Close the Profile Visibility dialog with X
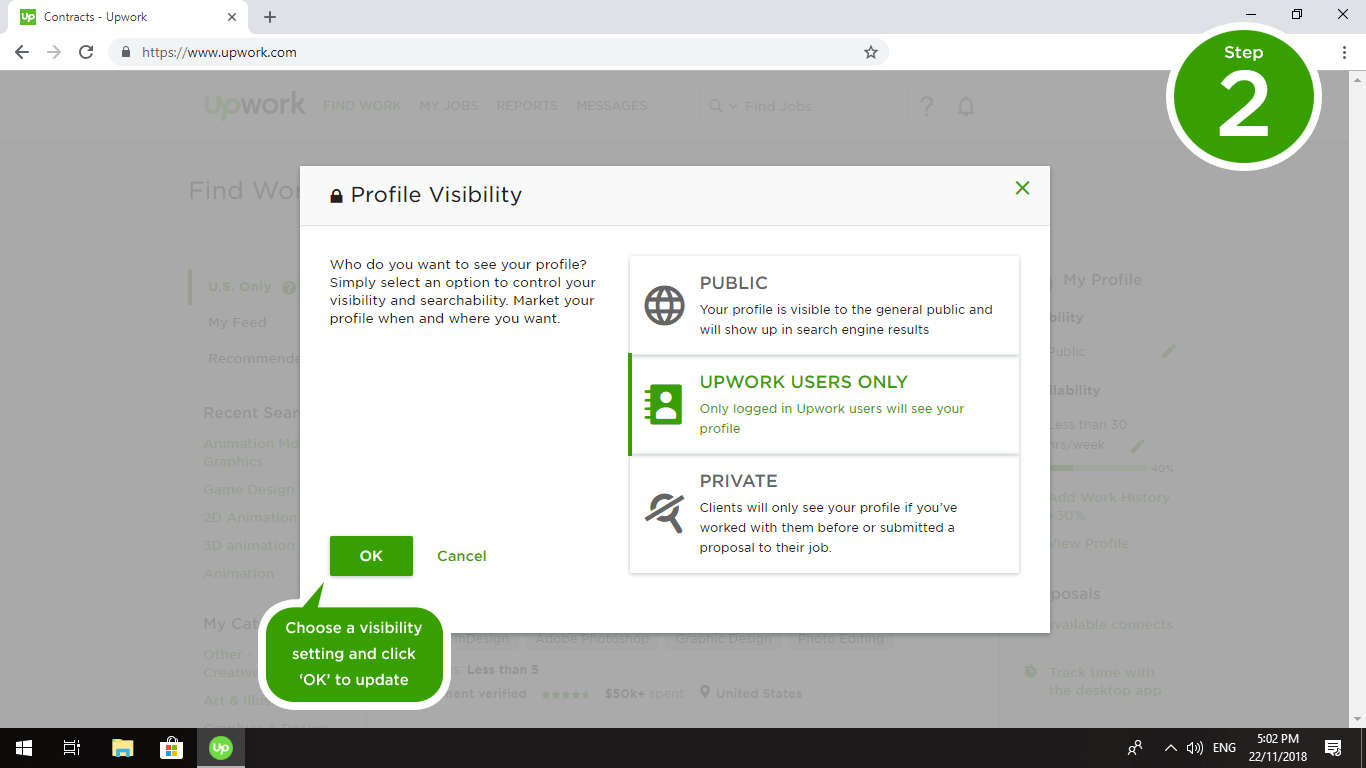 coord(1022,188)
